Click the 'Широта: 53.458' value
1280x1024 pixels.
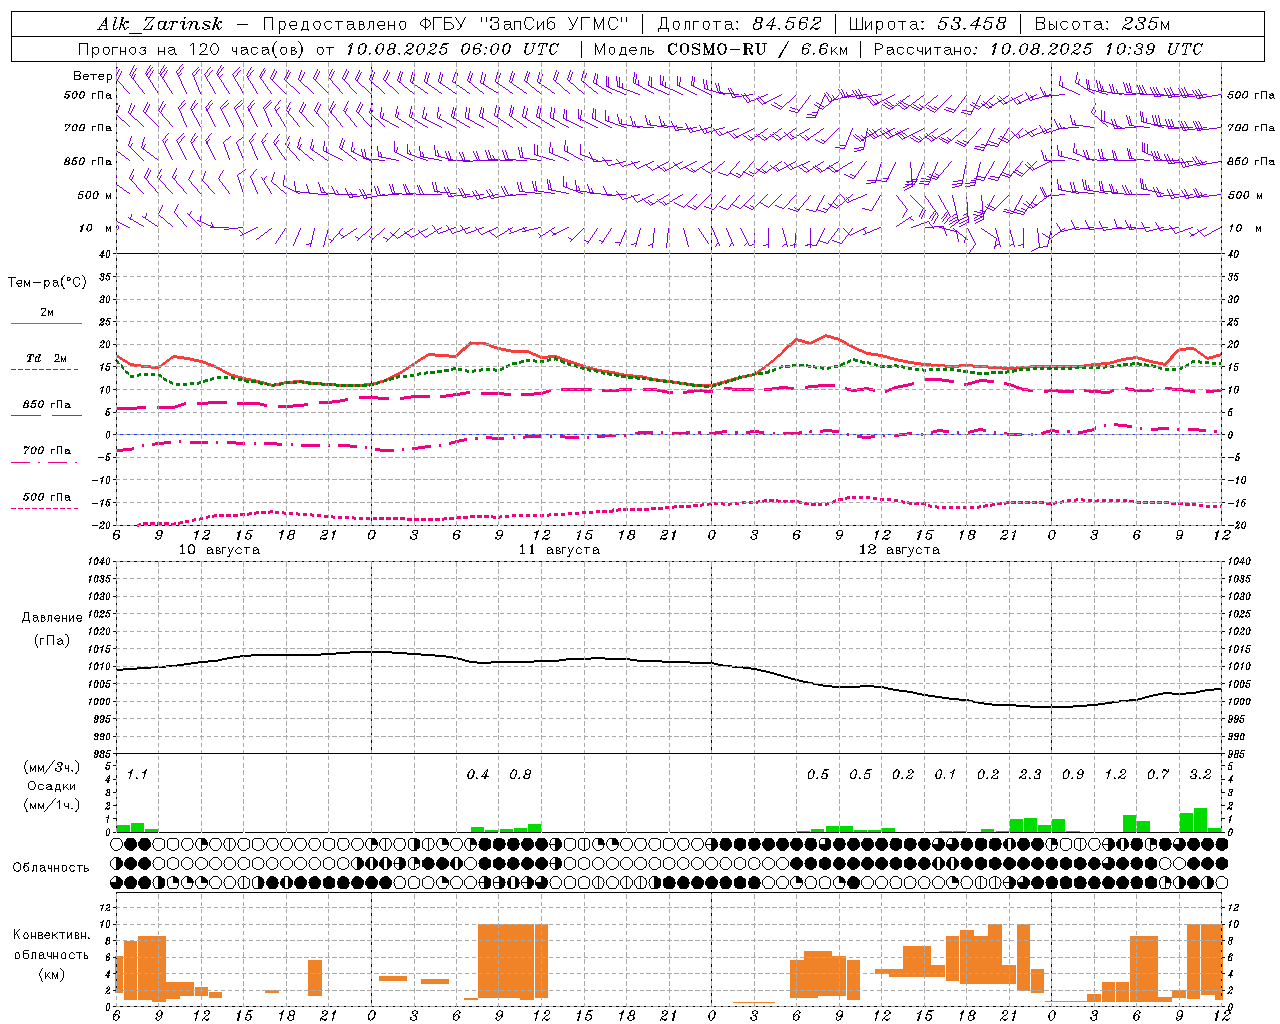pyautogui.click(x=927, y=24)
